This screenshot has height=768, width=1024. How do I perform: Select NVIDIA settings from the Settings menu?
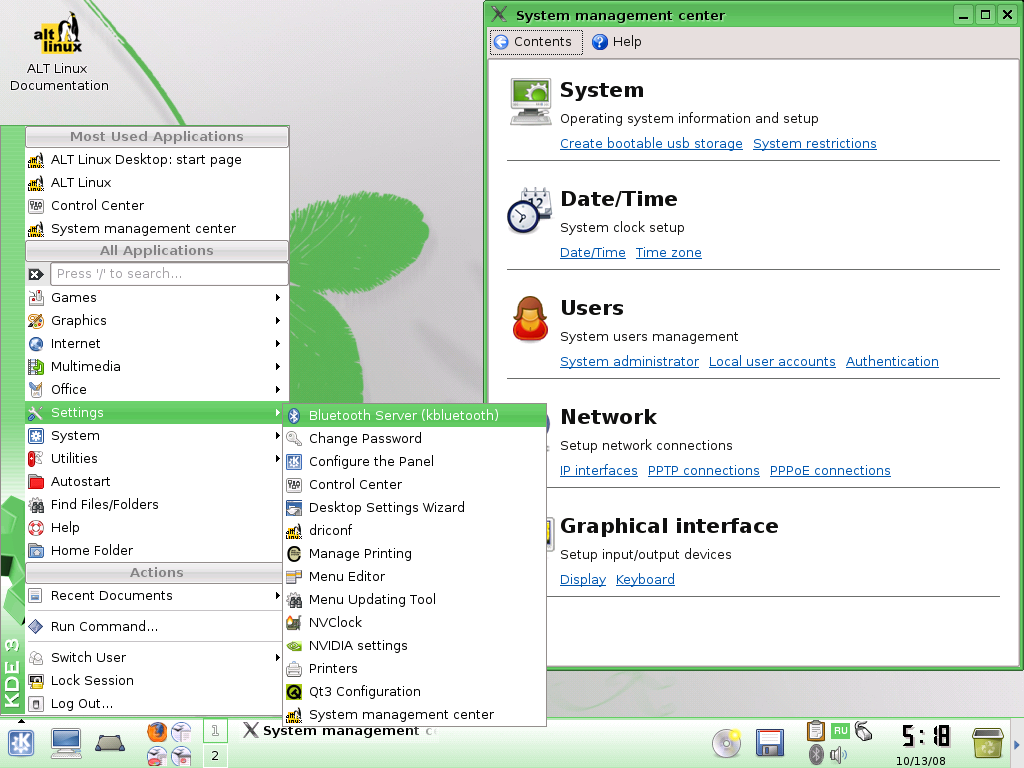(358, 645)
